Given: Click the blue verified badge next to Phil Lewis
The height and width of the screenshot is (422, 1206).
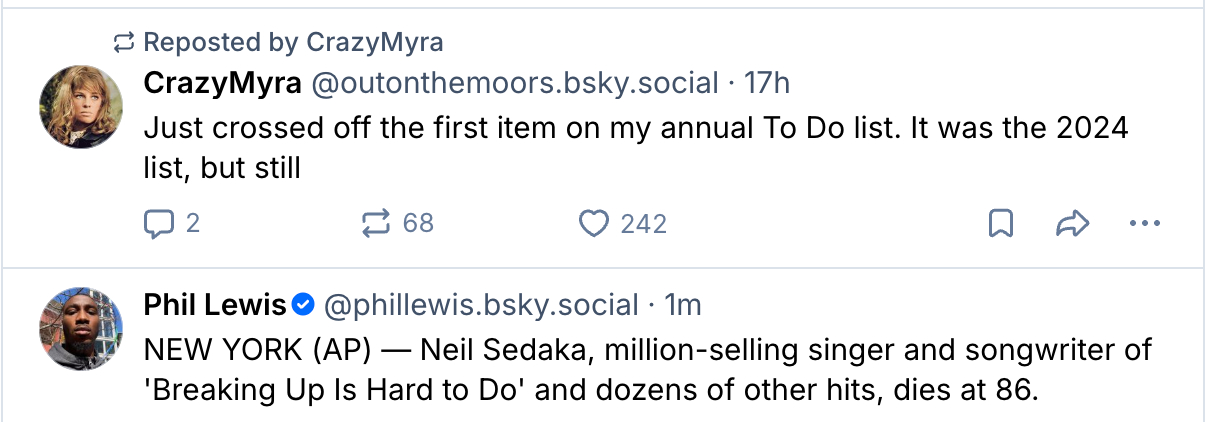Looking at the screenshot, I should [x=305, y=304].
